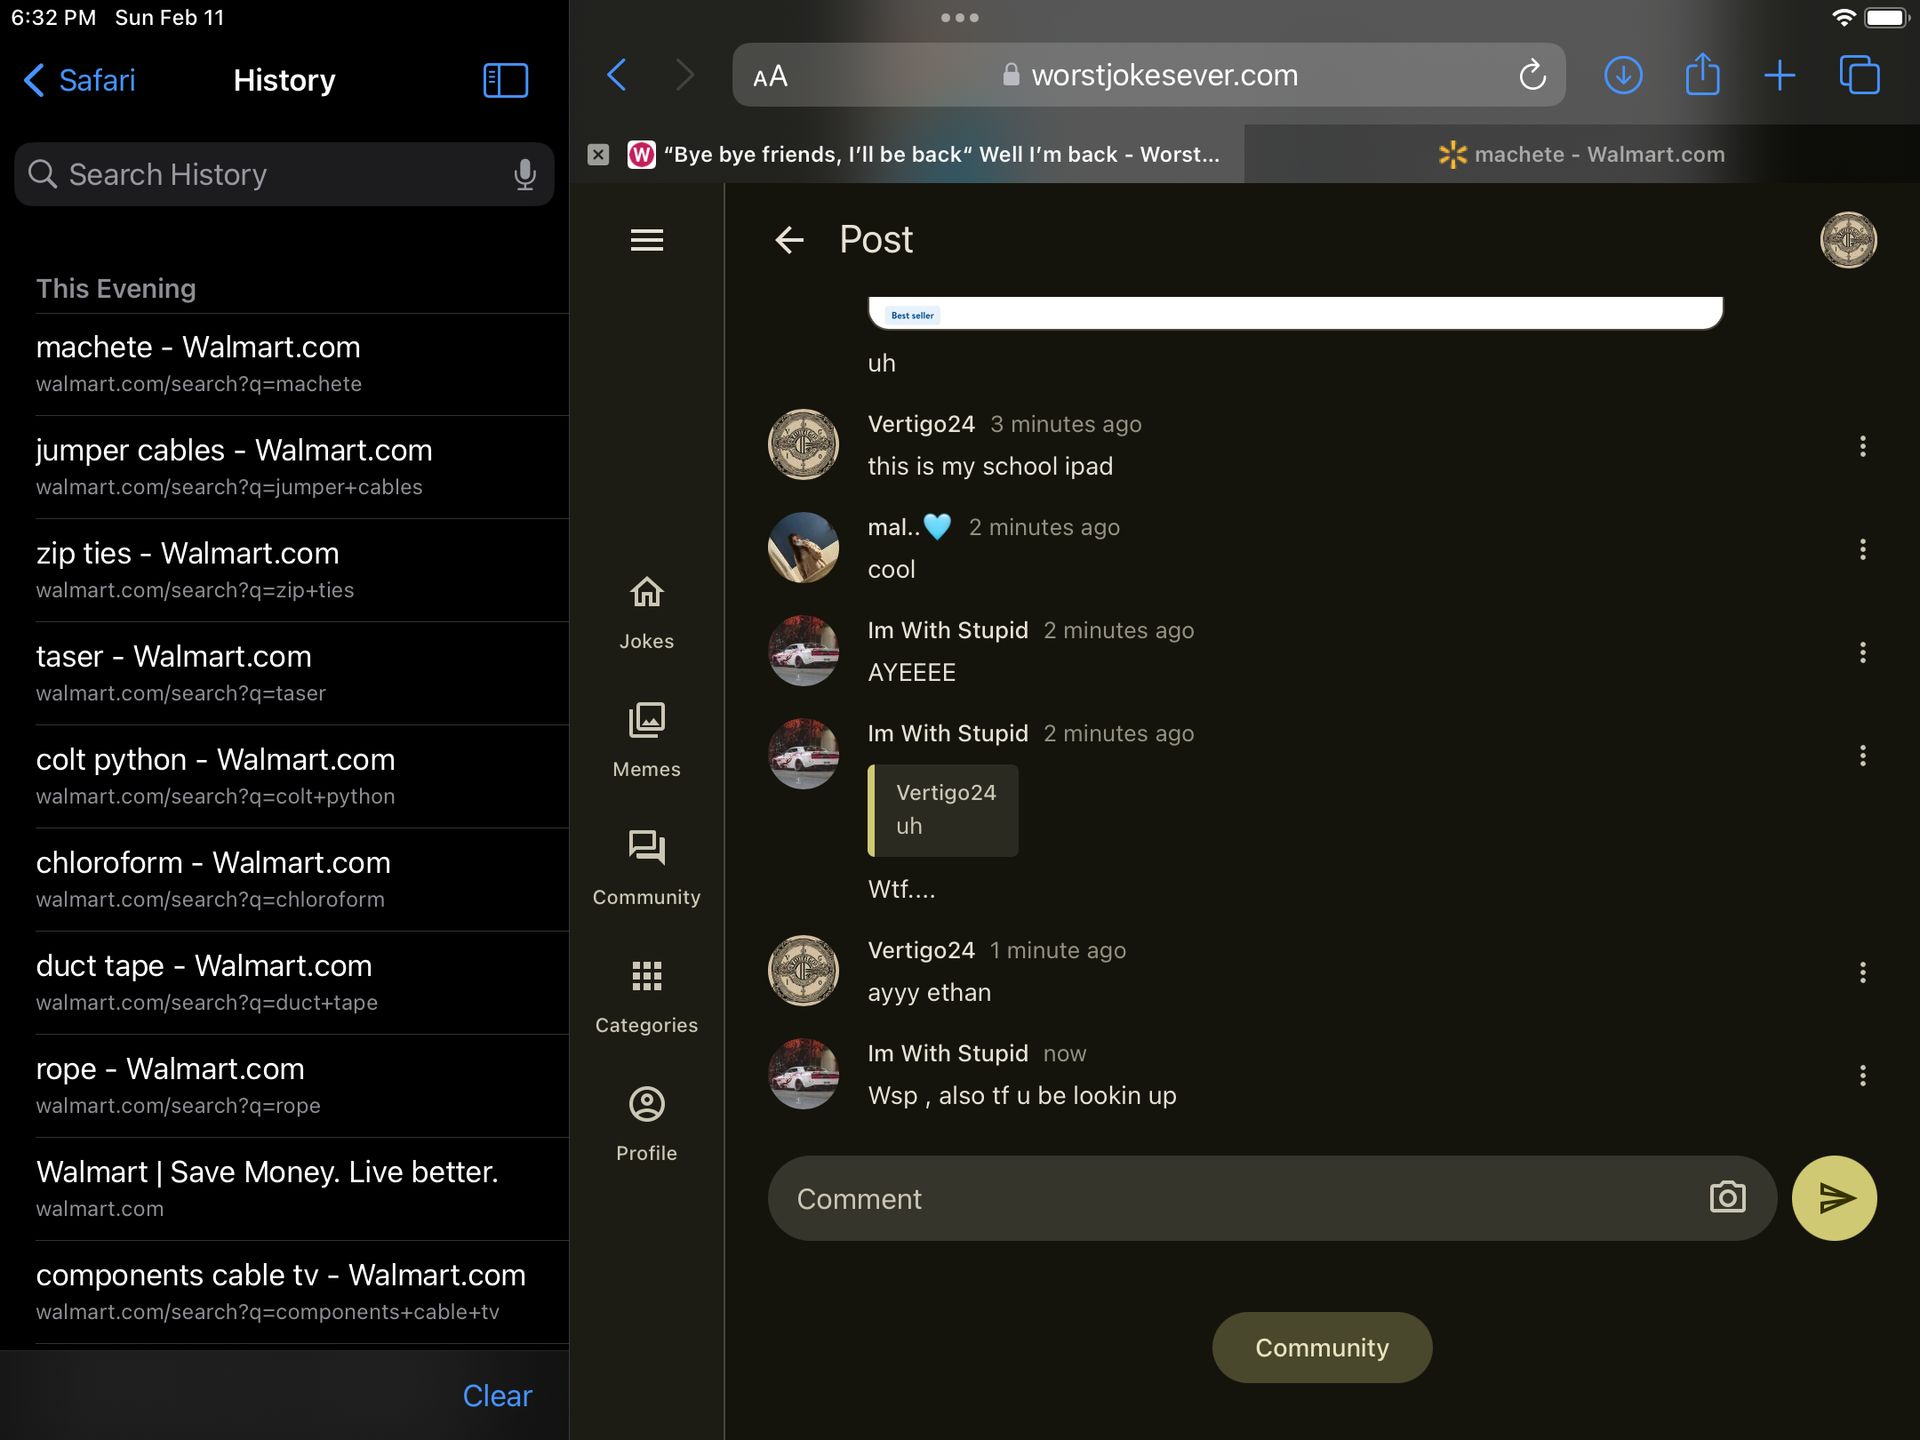
Task: Clear the browsing history
Action: point(497,1395)
